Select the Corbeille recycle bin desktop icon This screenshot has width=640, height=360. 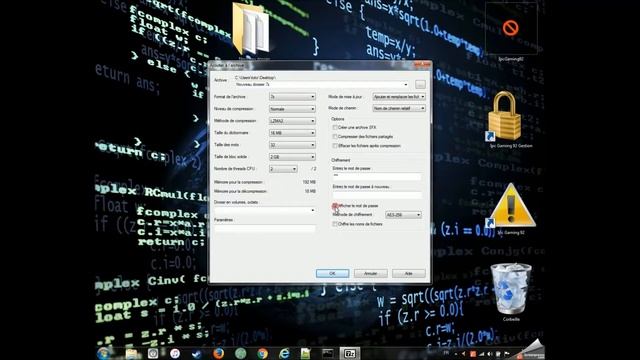511,292
